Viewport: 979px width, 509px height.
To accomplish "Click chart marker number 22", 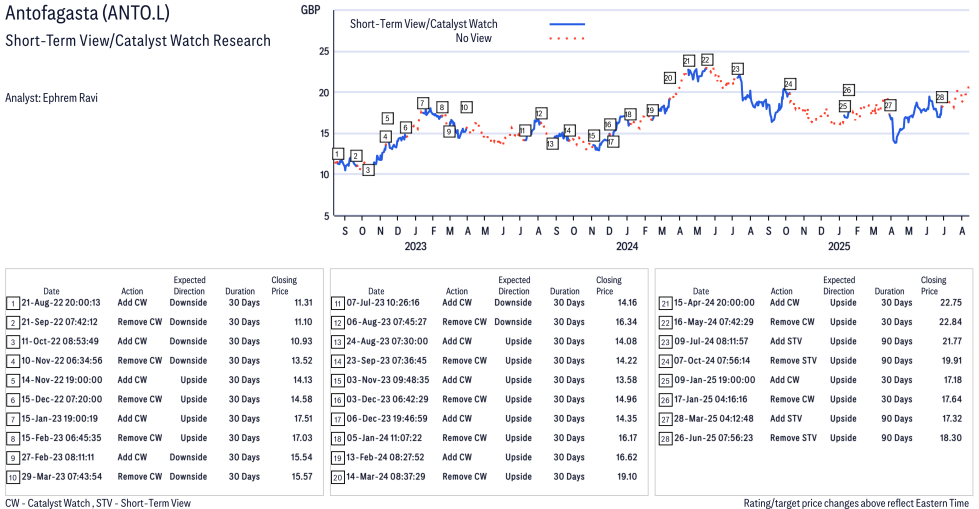I will click(x=706, y=60).
